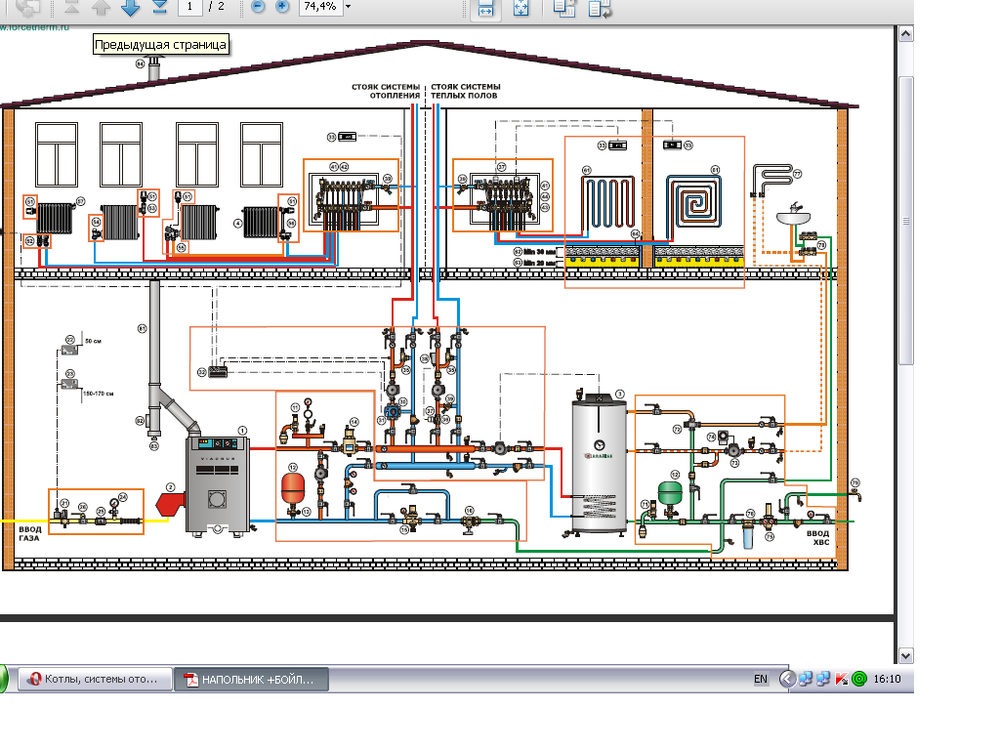This screenshot has height=750, width=1000.
Task: Zoom in with the plus button
Action: click(x=282, y=7)
